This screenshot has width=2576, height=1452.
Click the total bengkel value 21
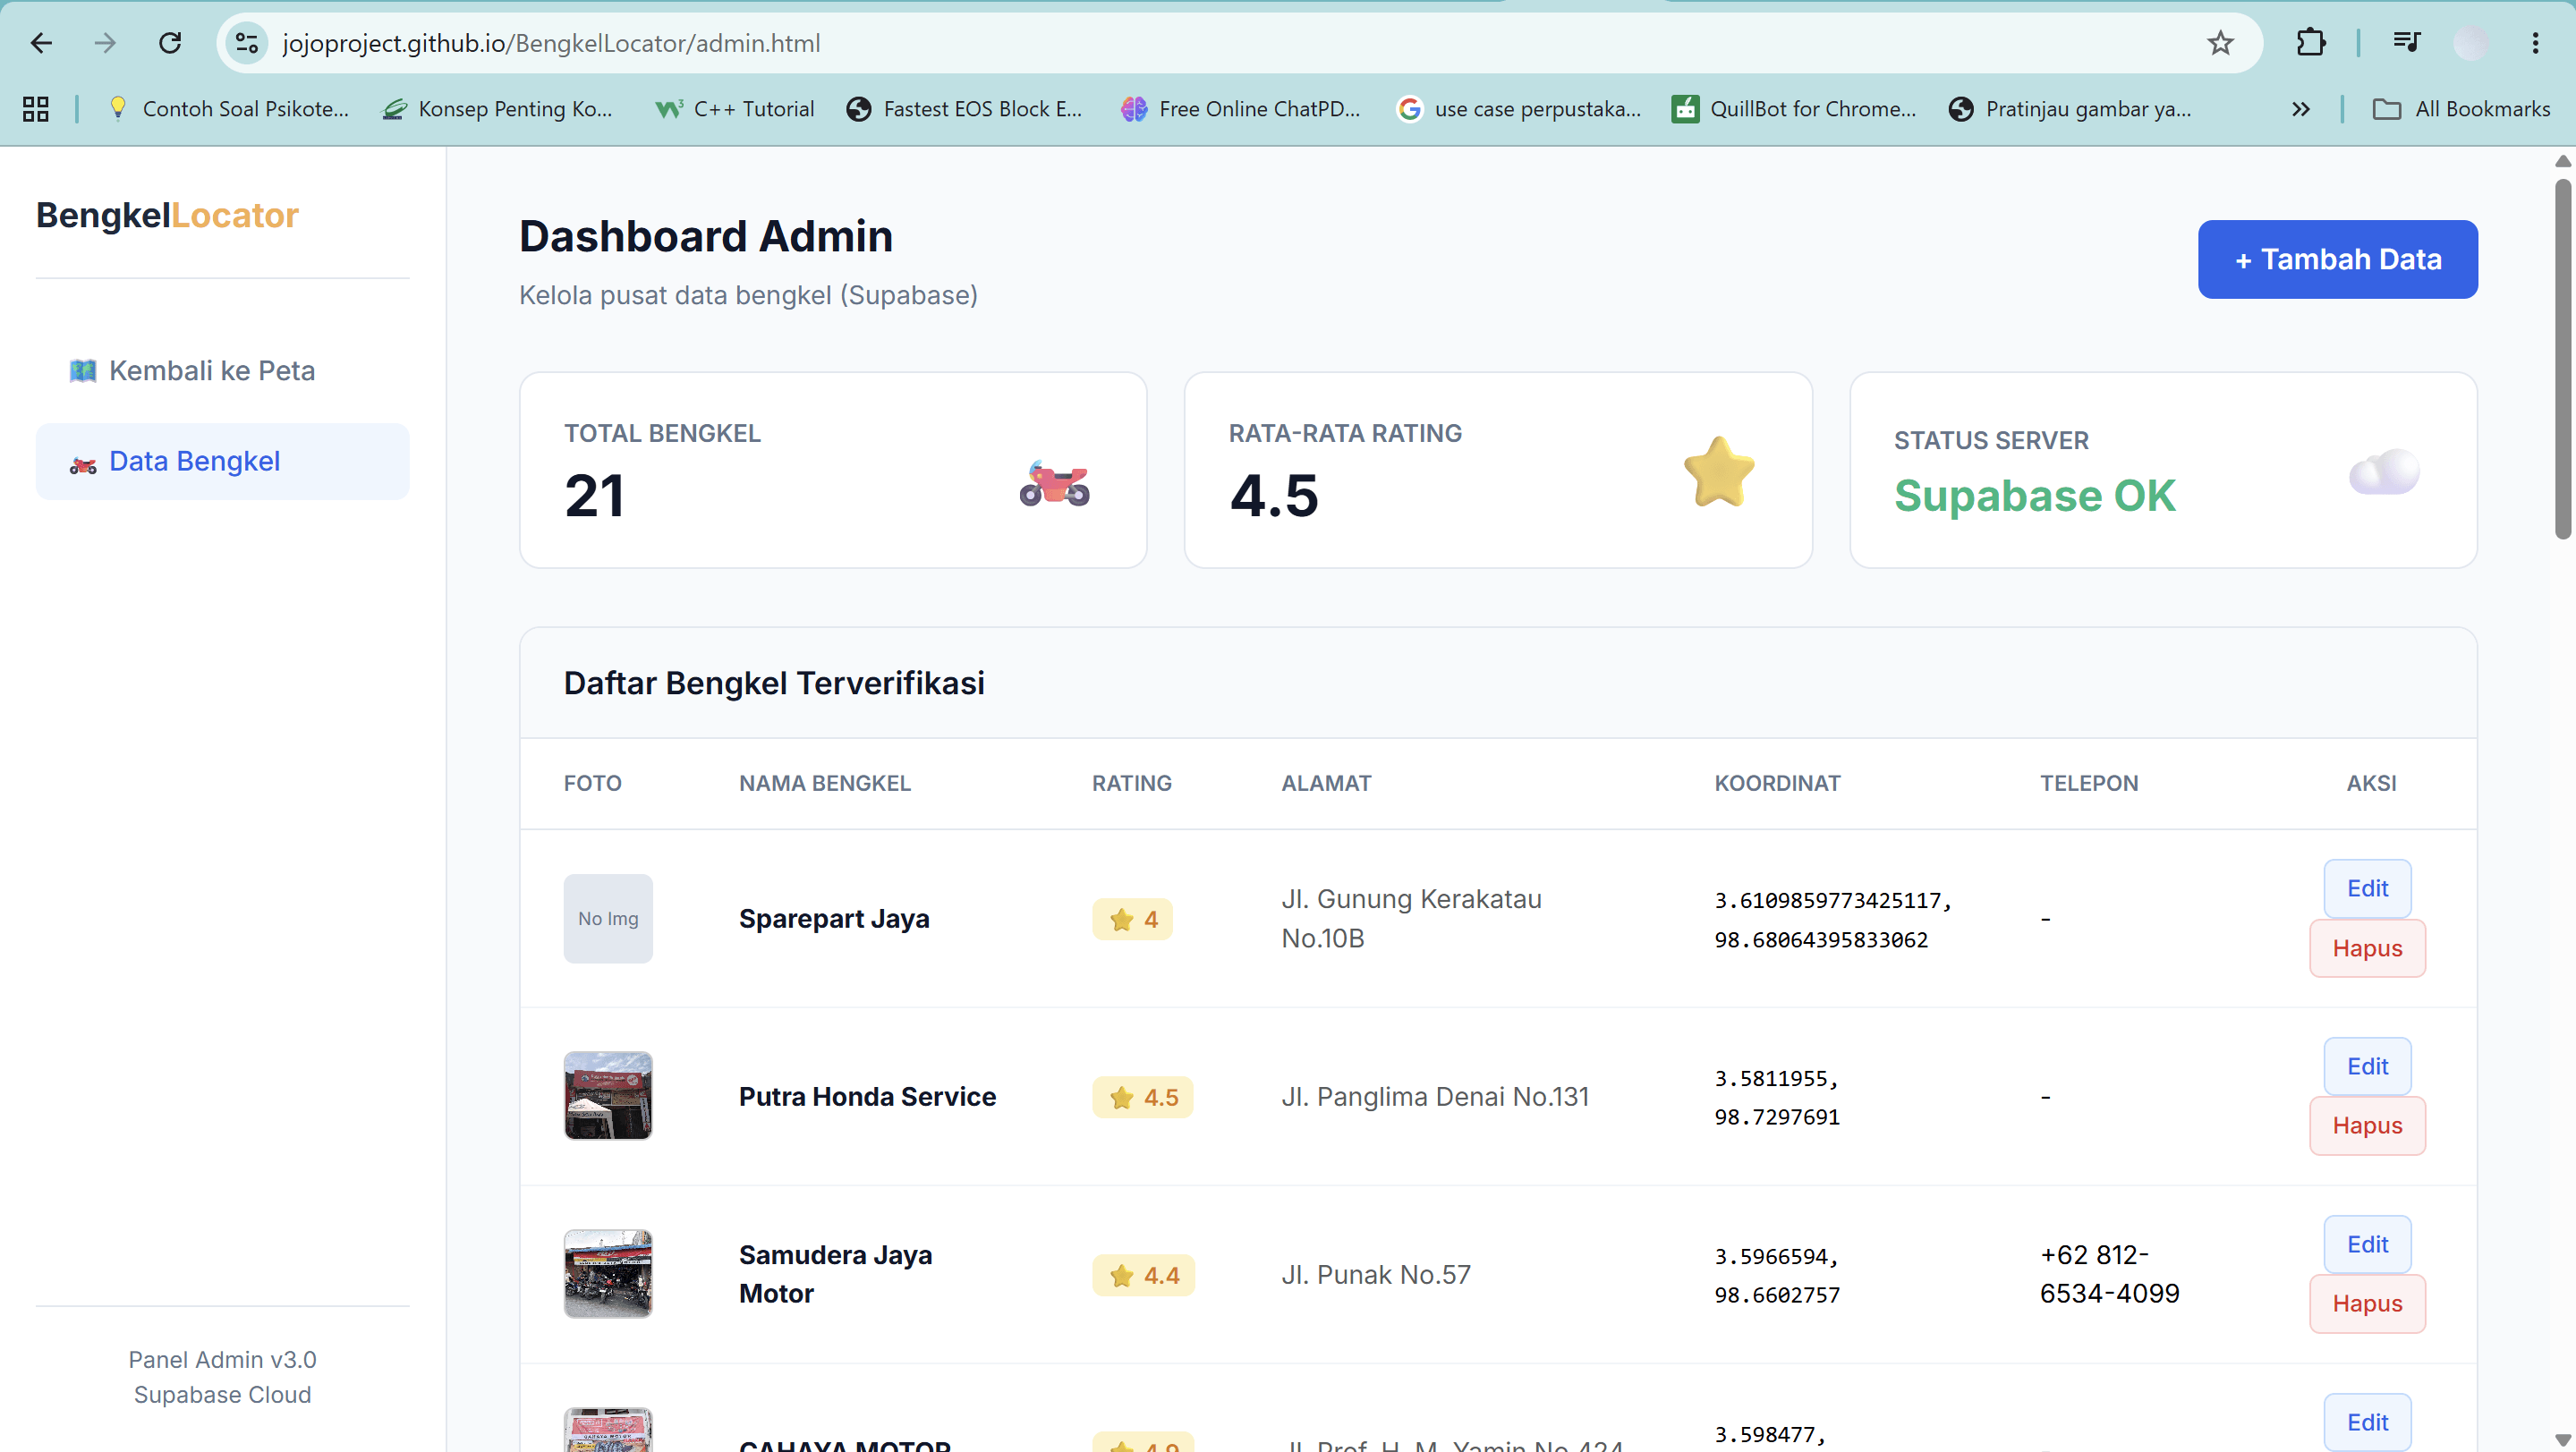pyautogui.click(x=594, y=495)
